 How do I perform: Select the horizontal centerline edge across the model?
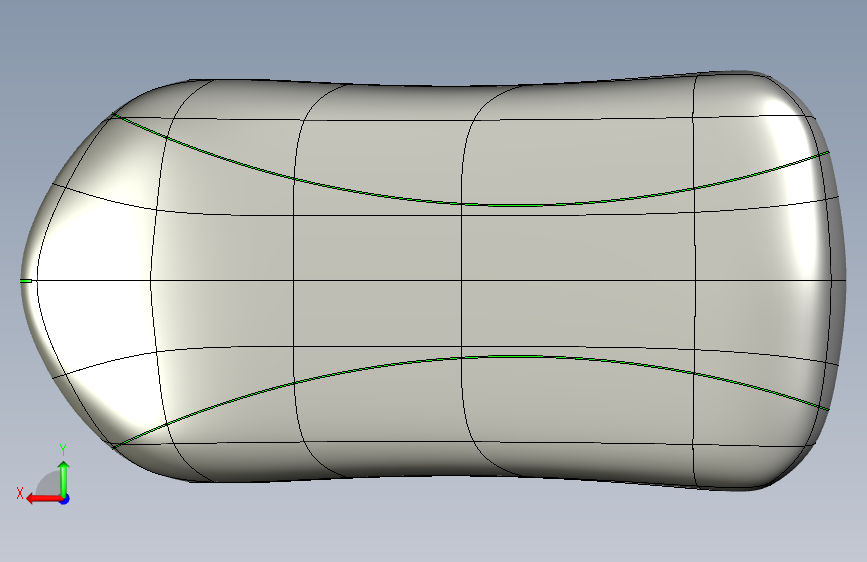pyautogui.click(x=437, y=281)
